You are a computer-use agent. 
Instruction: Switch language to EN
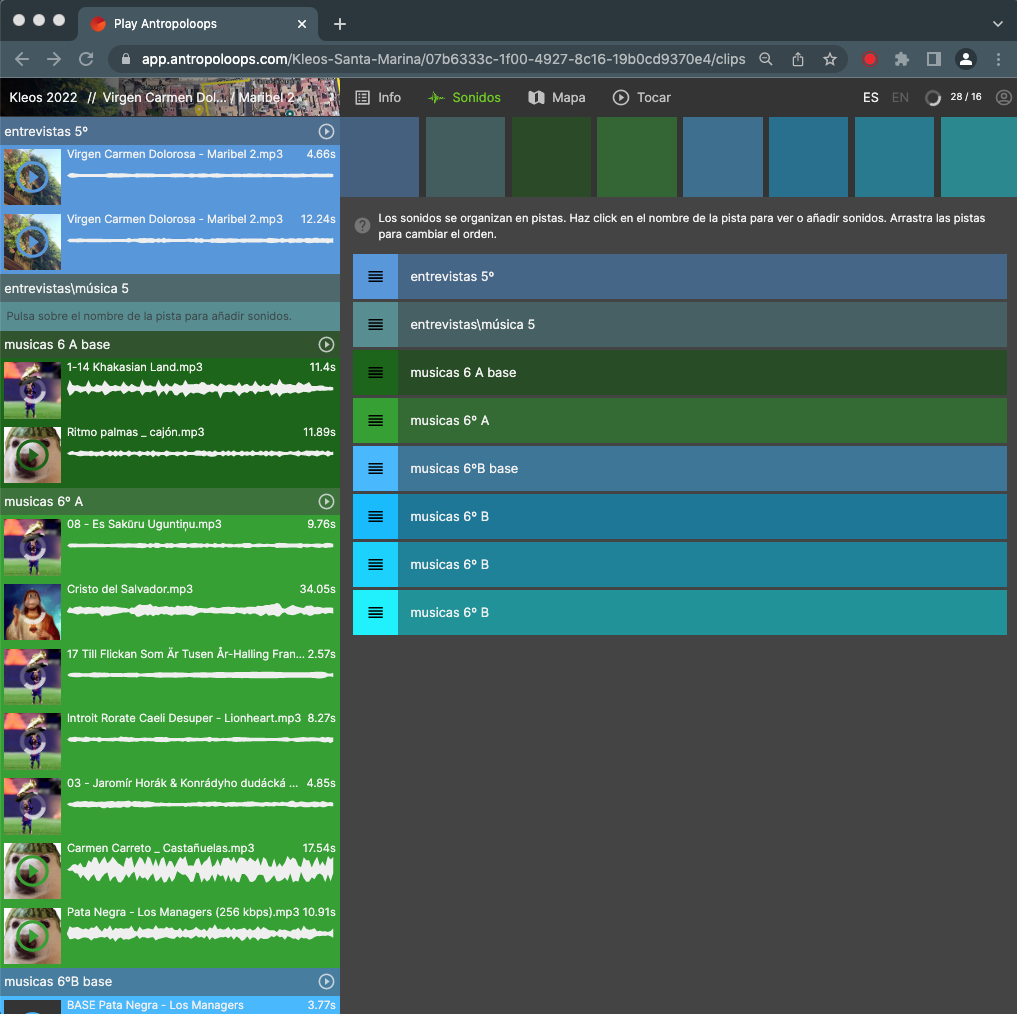coord(900,97)
